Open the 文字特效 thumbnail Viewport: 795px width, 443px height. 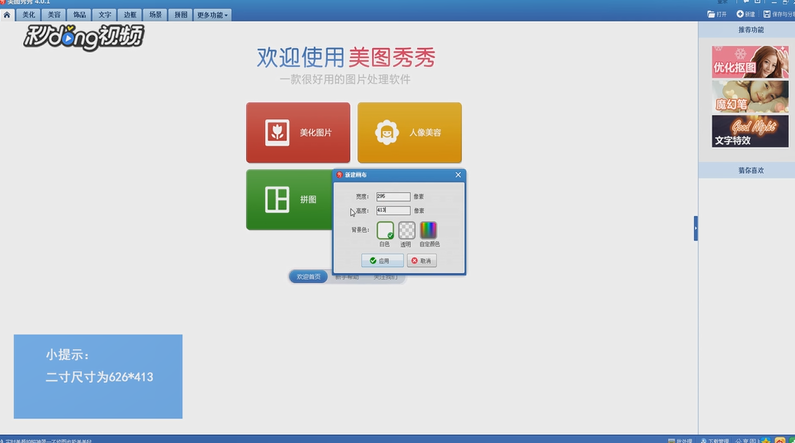[750, 131]
